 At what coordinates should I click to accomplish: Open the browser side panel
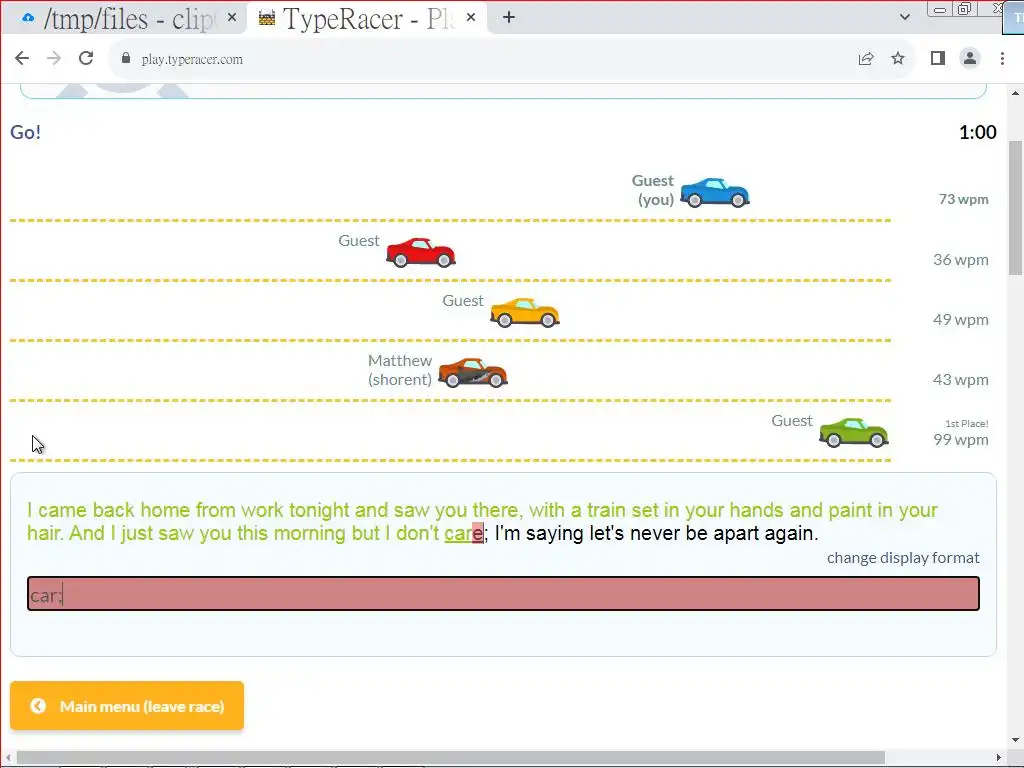tap(938, 58)
